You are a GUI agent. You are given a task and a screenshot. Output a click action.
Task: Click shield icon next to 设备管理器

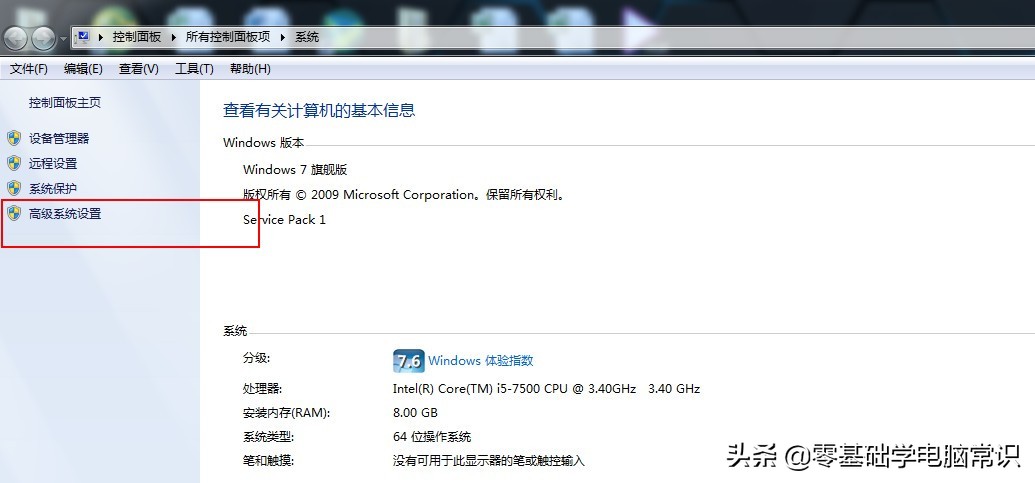(x=14, y=138)
